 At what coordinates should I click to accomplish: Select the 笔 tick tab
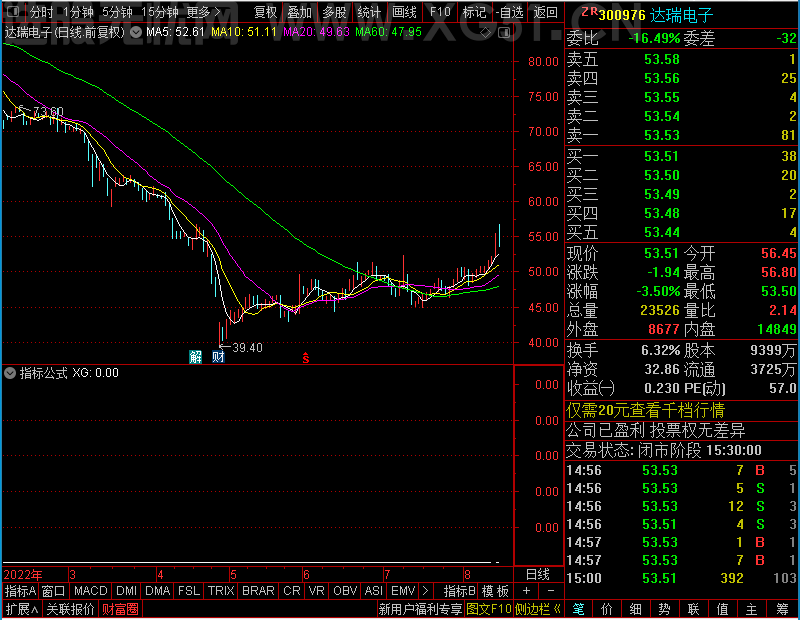click(x=578, y=609)
